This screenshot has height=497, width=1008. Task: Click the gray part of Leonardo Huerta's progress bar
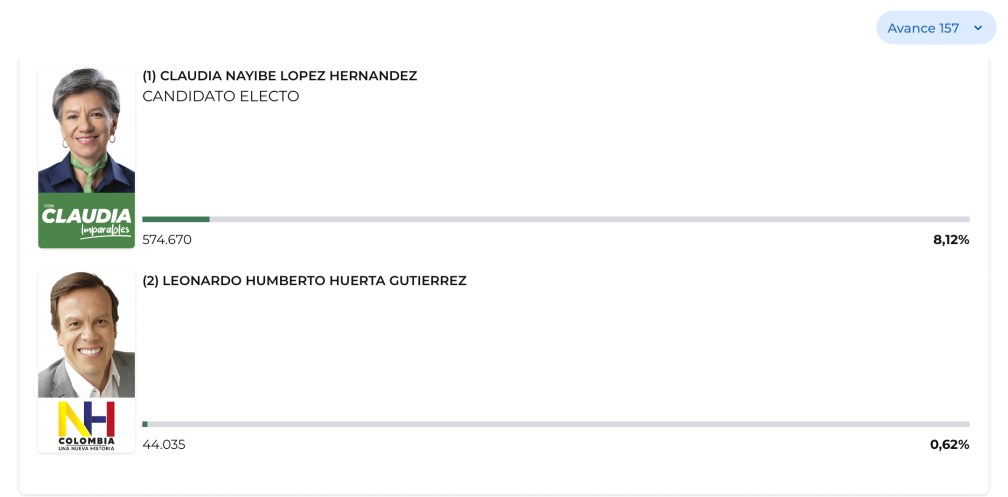(560, 424)
